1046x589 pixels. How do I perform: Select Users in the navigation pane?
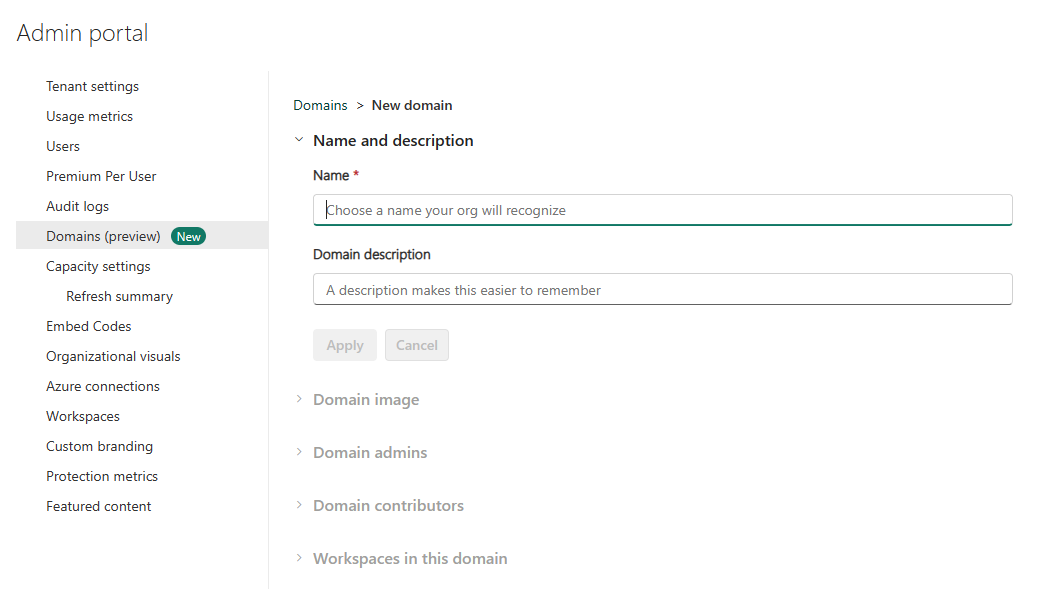(x=63, y=146)
